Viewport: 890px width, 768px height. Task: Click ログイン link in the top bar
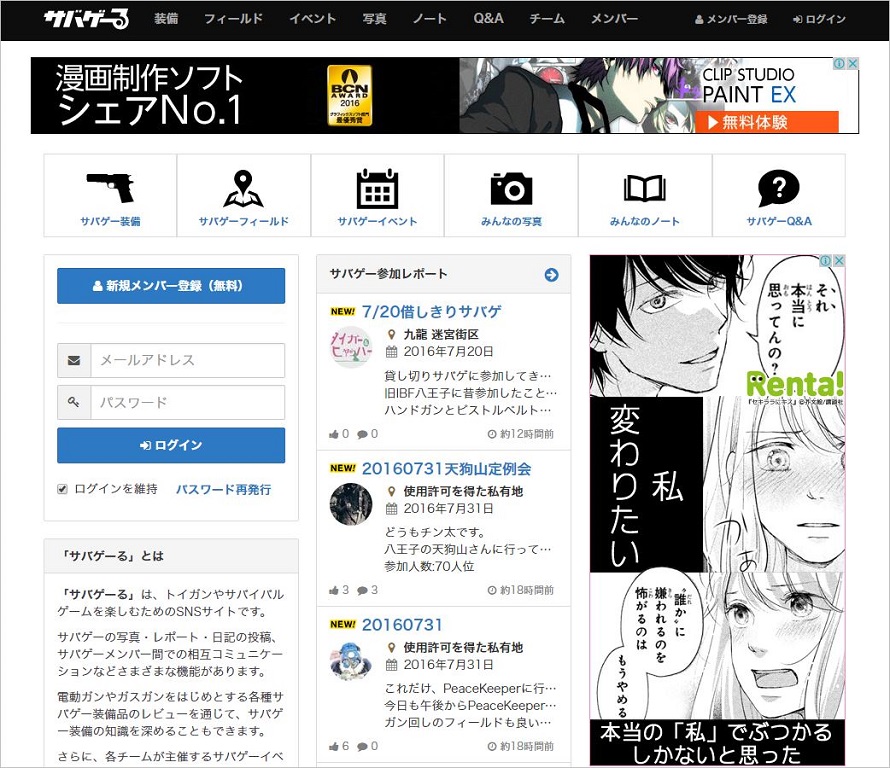click(x=819, y=19)
